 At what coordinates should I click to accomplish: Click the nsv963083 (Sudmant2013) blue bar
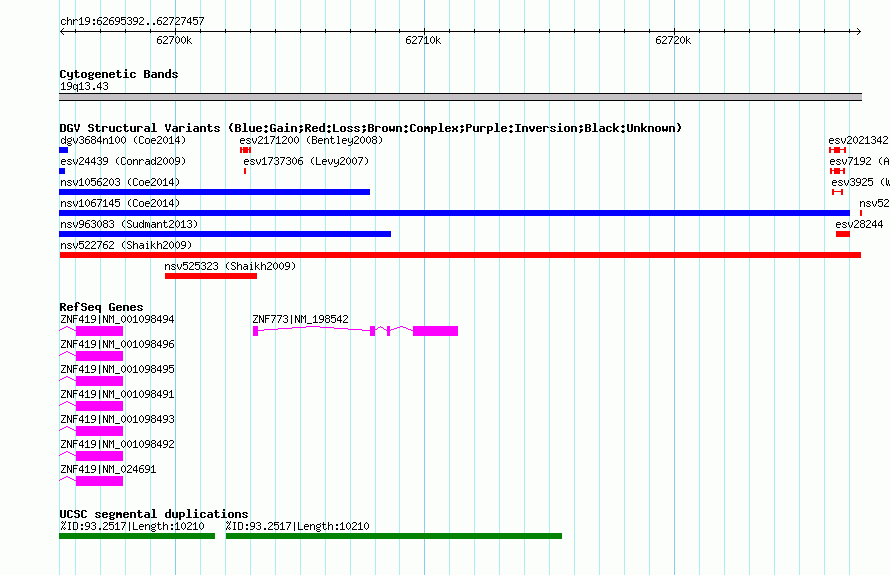pos(225,234)
